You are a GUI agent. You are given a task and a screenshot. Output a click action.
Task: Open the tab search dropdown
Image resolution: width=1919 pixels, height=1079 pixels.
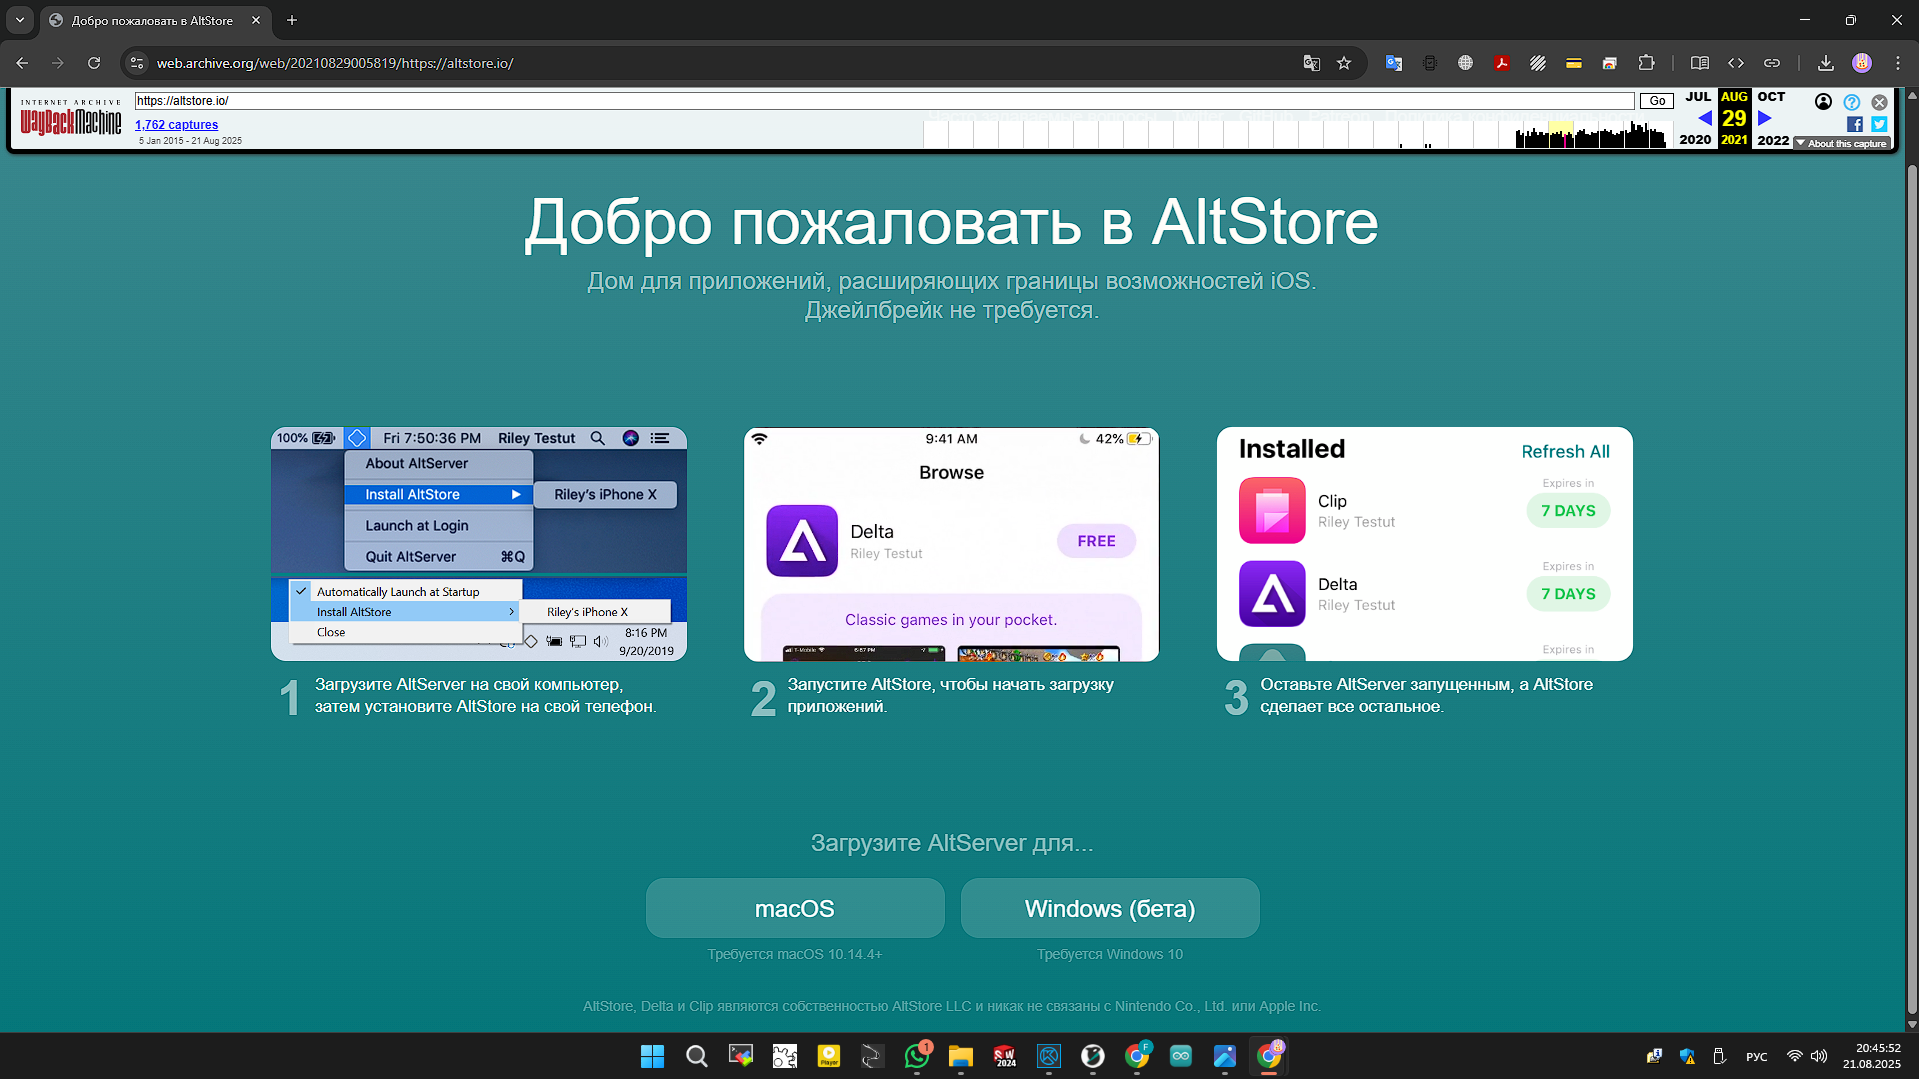pos(19,20)
